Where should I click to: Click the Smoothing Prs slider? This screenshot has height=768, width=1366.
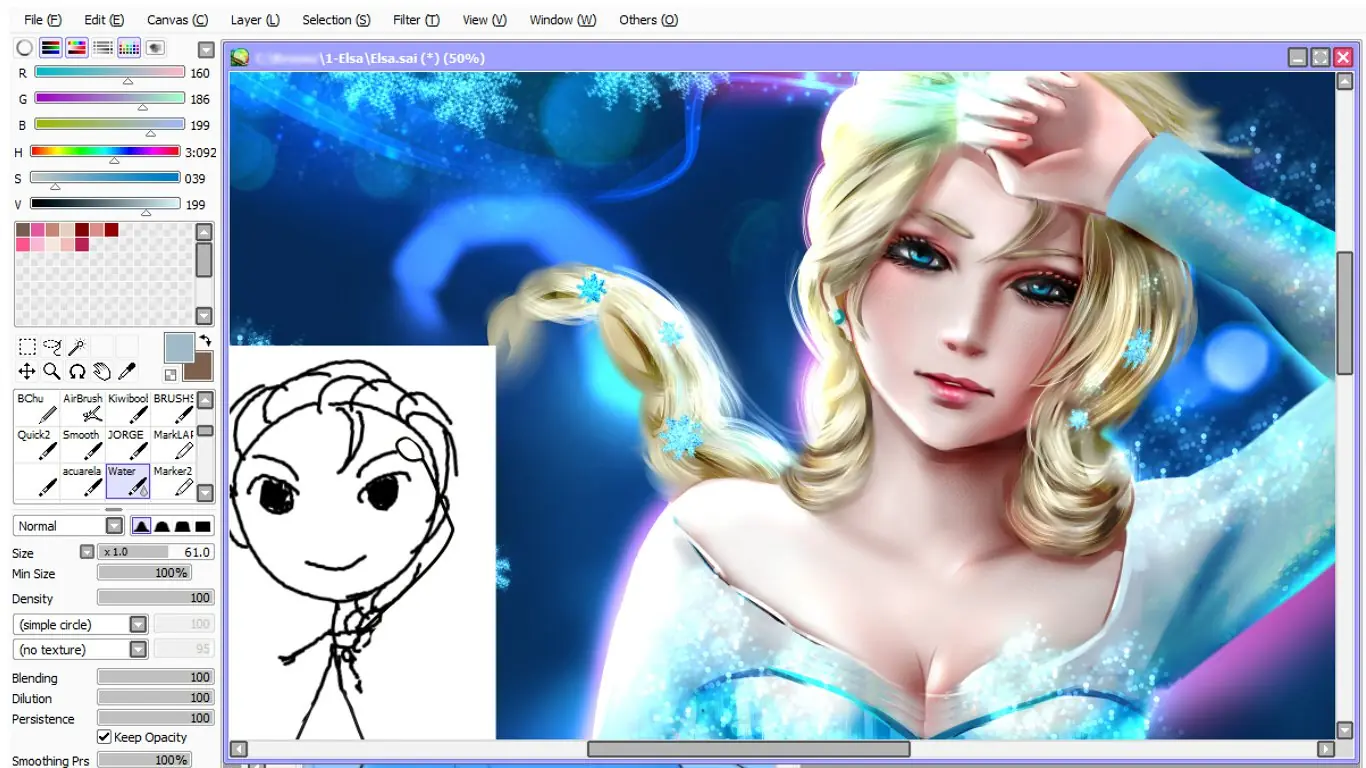click(143, 760)
